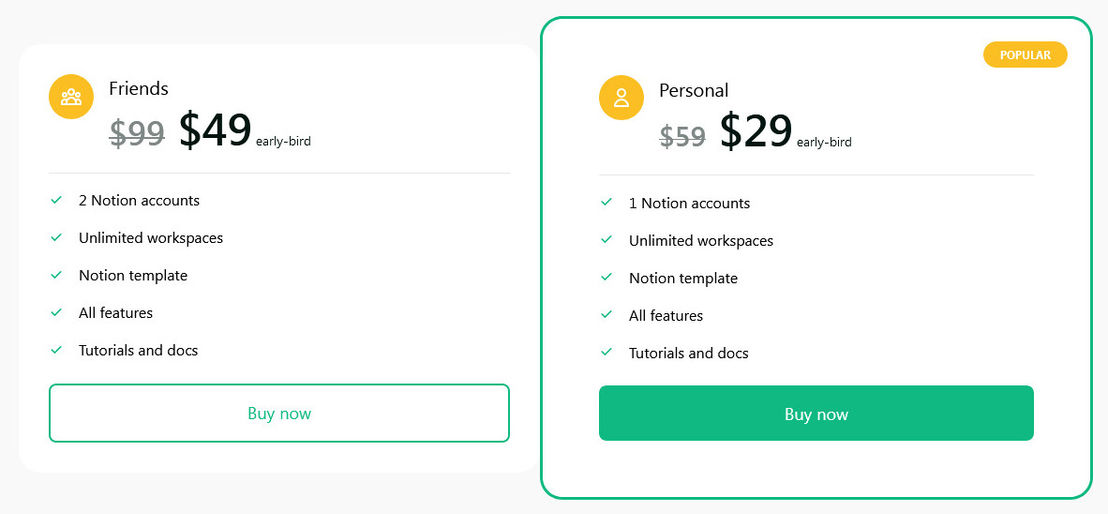This screenshot has width=1108, height=514.
Task: Click Friends plan Tutorials and docs text
Action: (x=138, y=350)
